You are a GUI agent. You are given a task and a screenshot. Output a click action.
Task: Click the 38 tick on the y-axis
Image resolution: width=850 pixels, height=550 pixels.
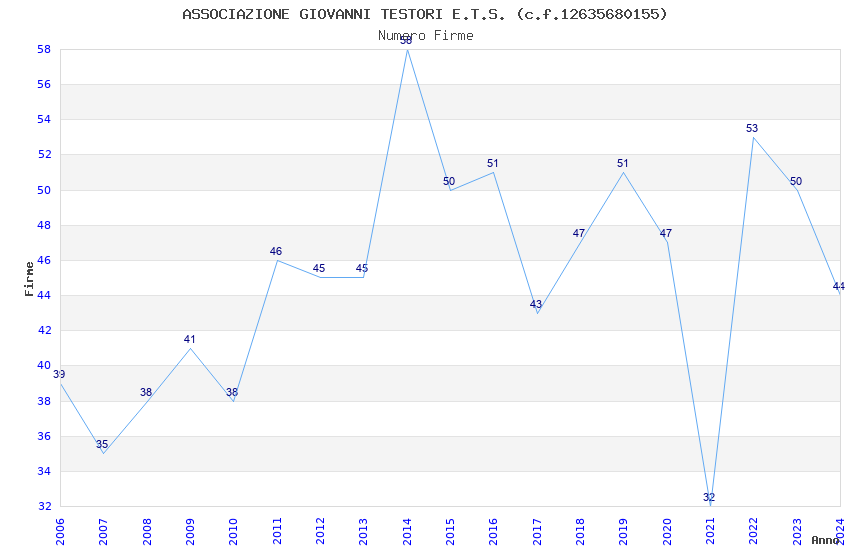pos(44,402)
